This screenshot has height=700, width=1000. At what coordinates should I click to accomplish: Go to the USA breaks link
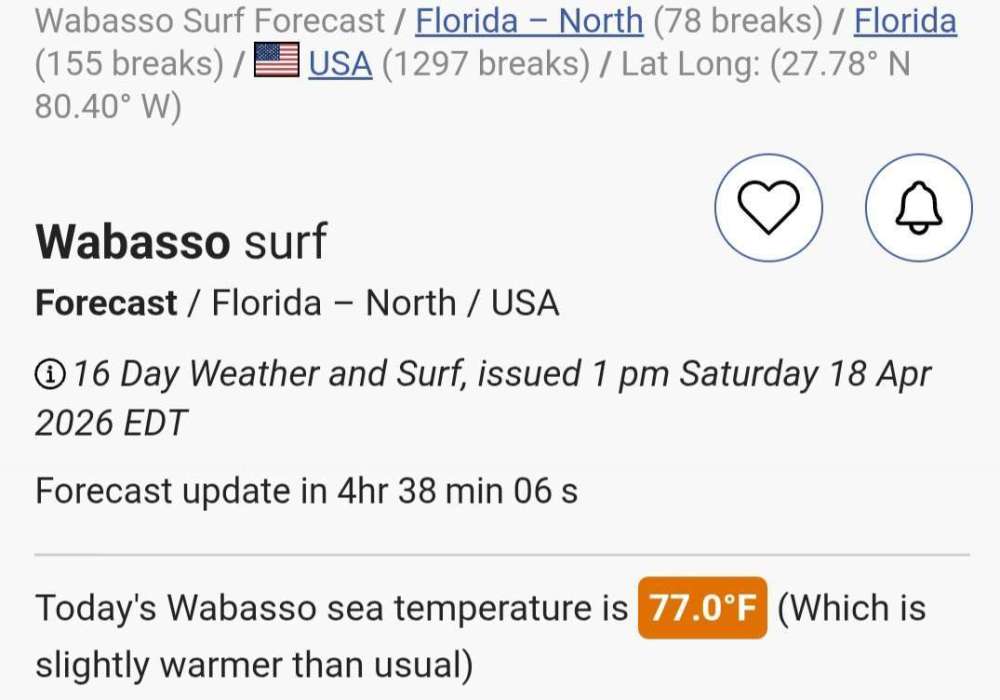pos(340,65)
